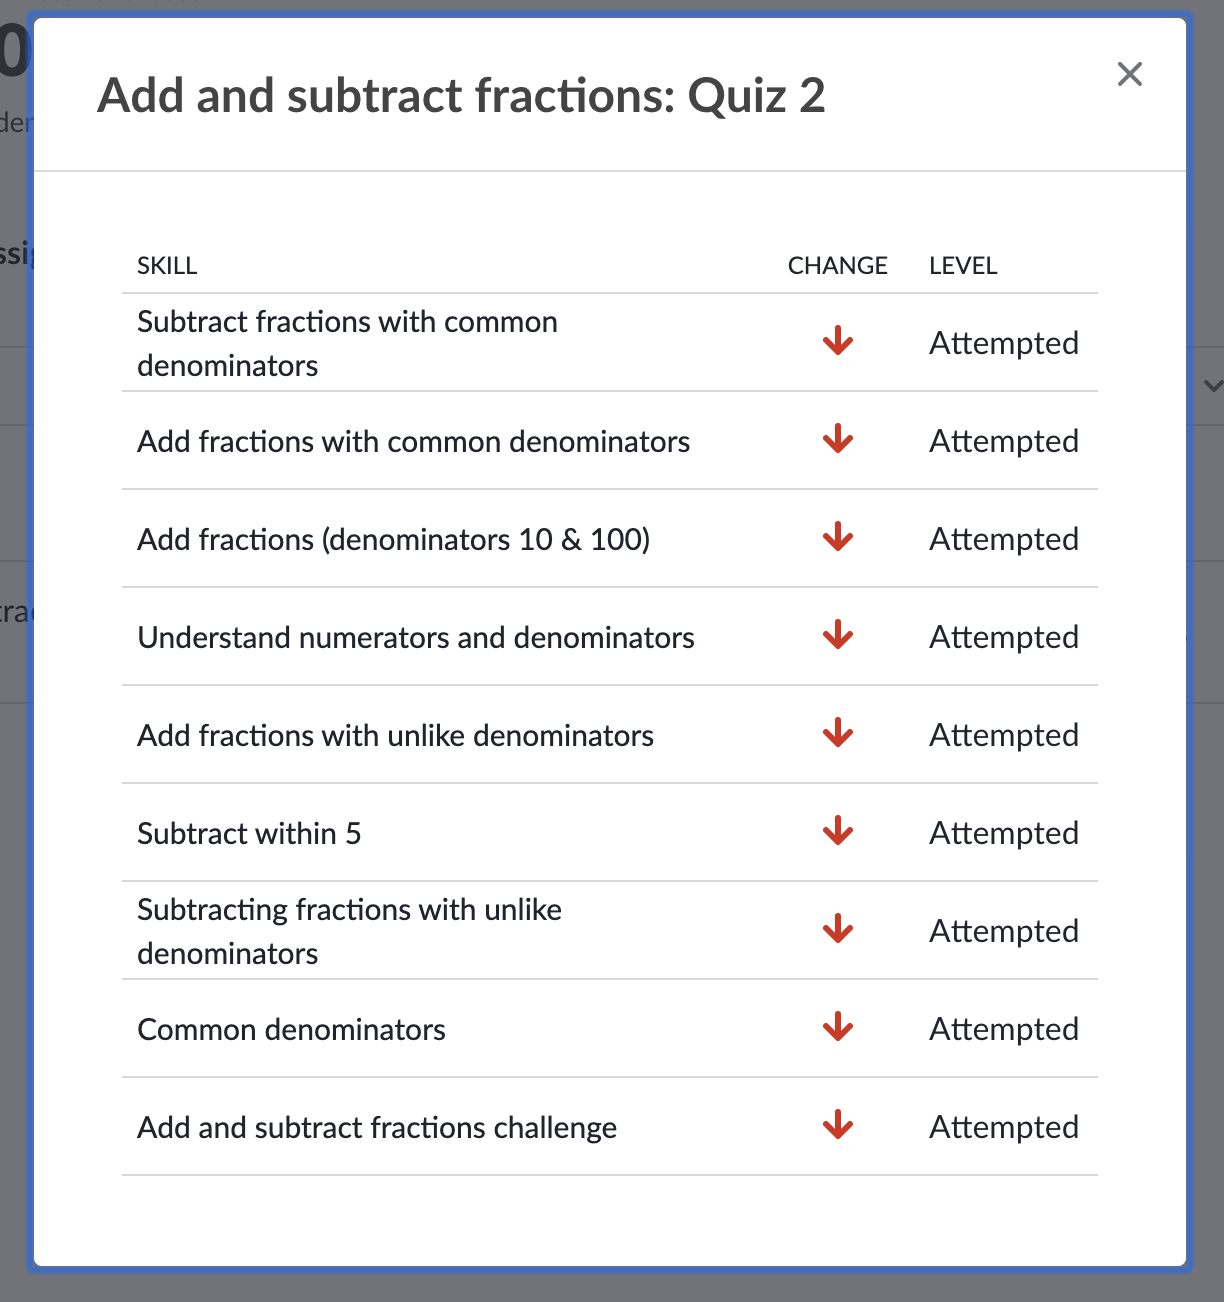
Task: Open Add fractions with unlike denominators skill
Action: 395,735
